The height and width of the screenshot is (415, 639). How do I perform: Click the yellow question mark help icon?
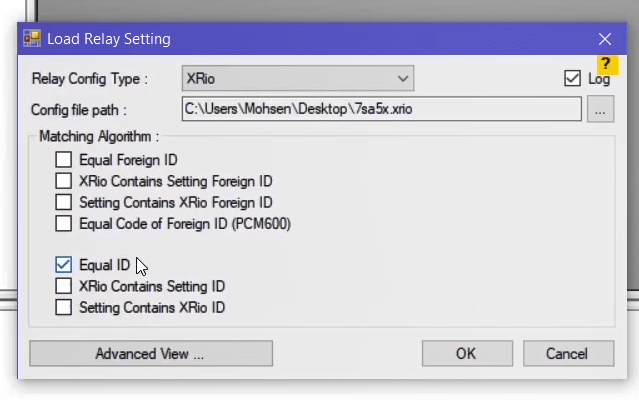point(605,63)
